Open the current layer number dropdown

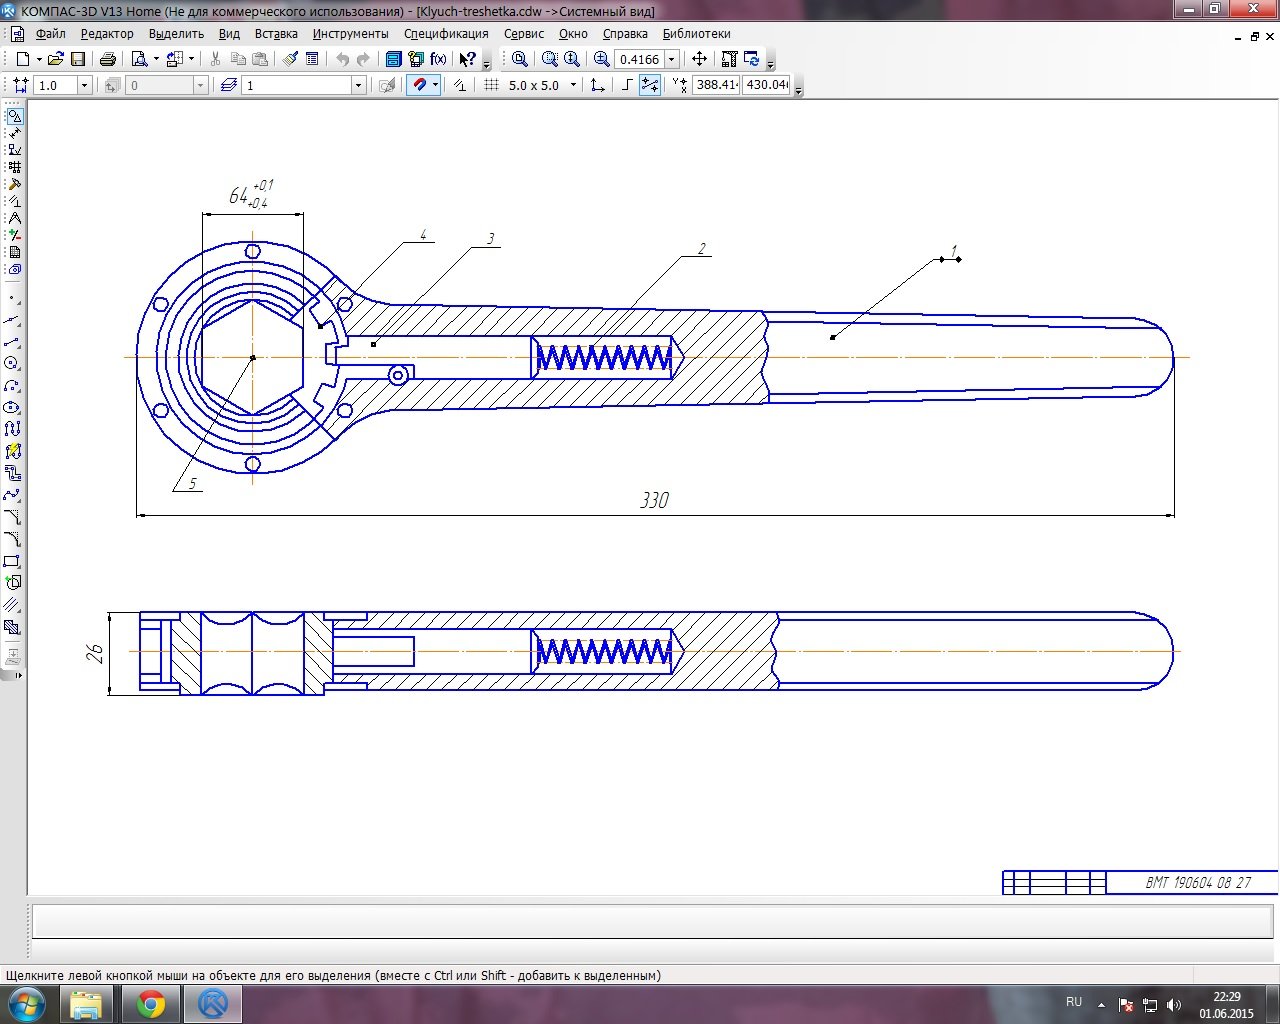(x=358, y=85)
